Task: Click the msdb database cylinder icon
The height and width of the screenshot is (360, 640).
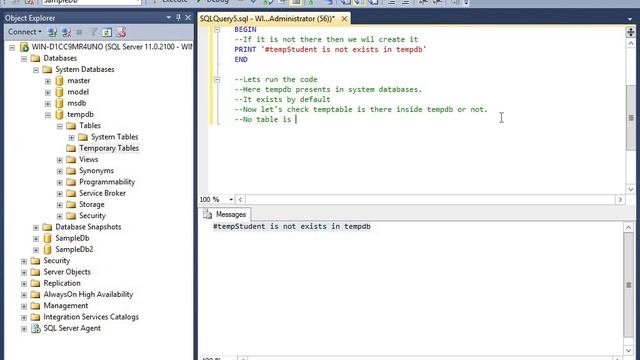Action: coord(60,103)
